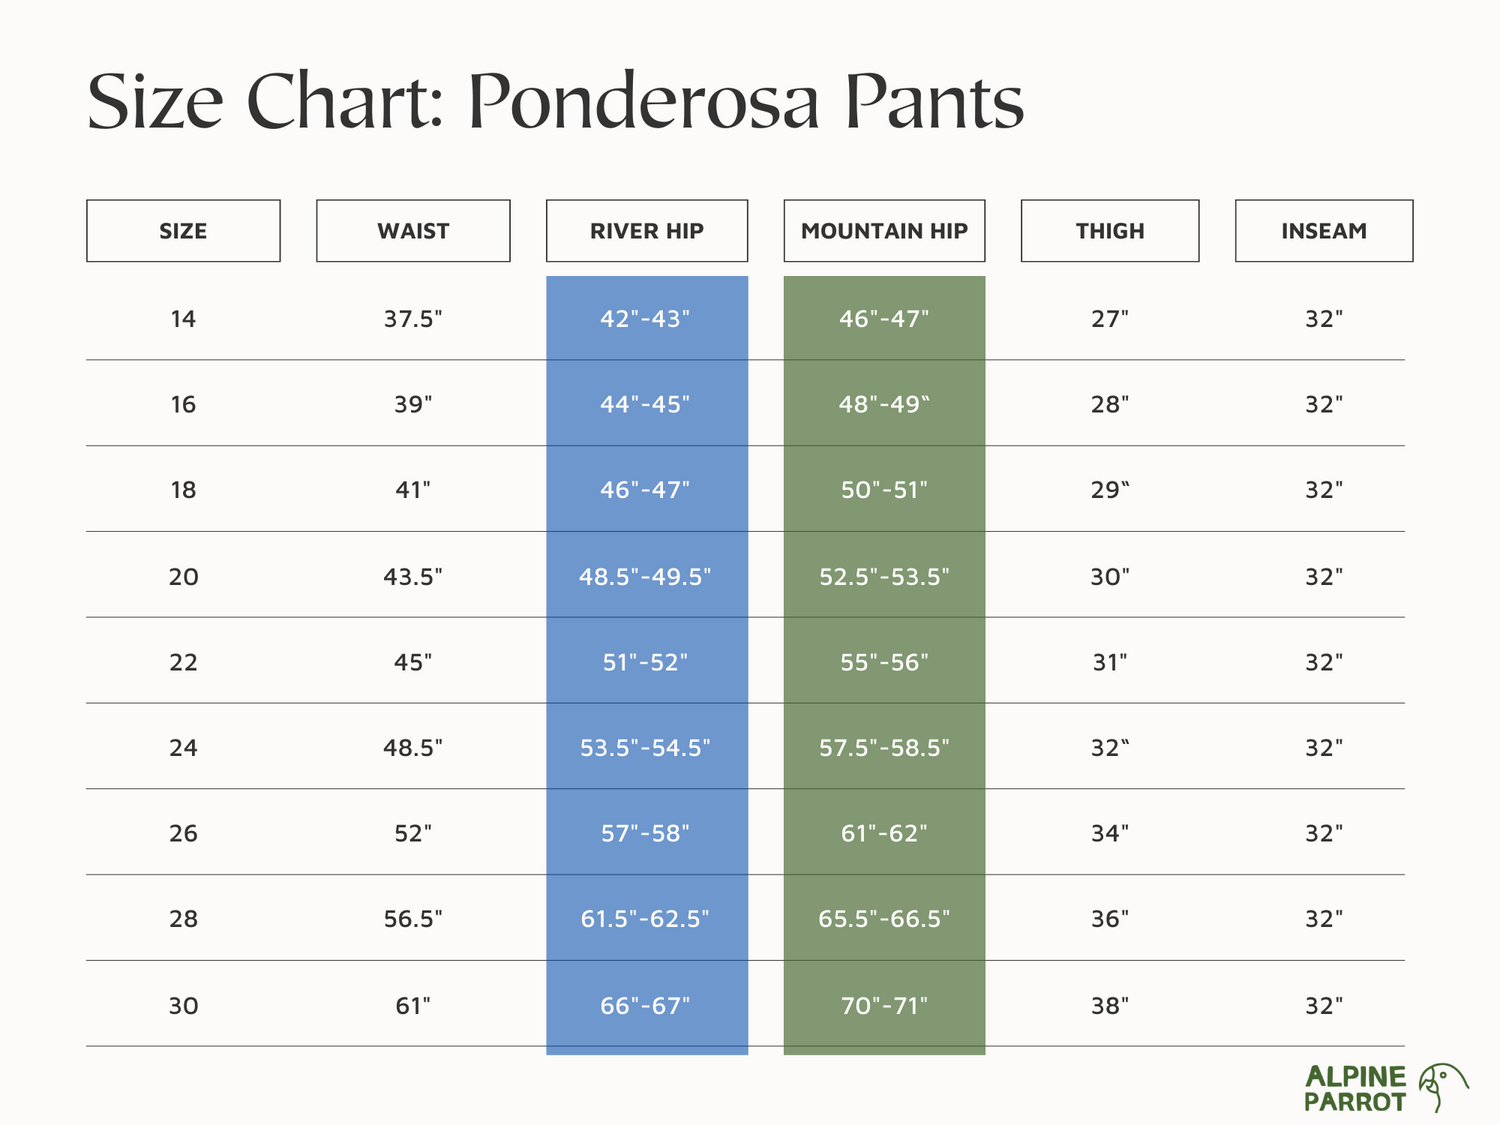Click size 30 in the last row
Image resolution: width=1500 pixels, height=1125 pixels.
point(183,1005)
